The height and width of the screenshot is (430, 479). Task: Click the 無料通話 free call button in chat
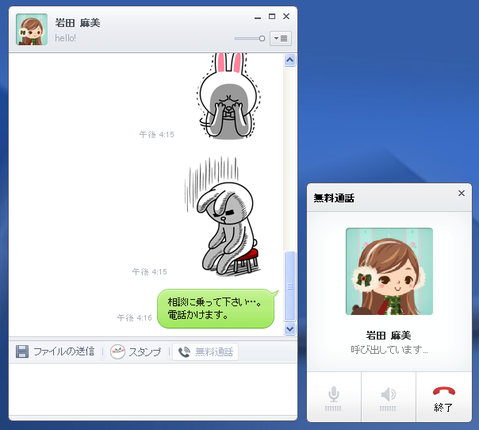coord(205,352)
